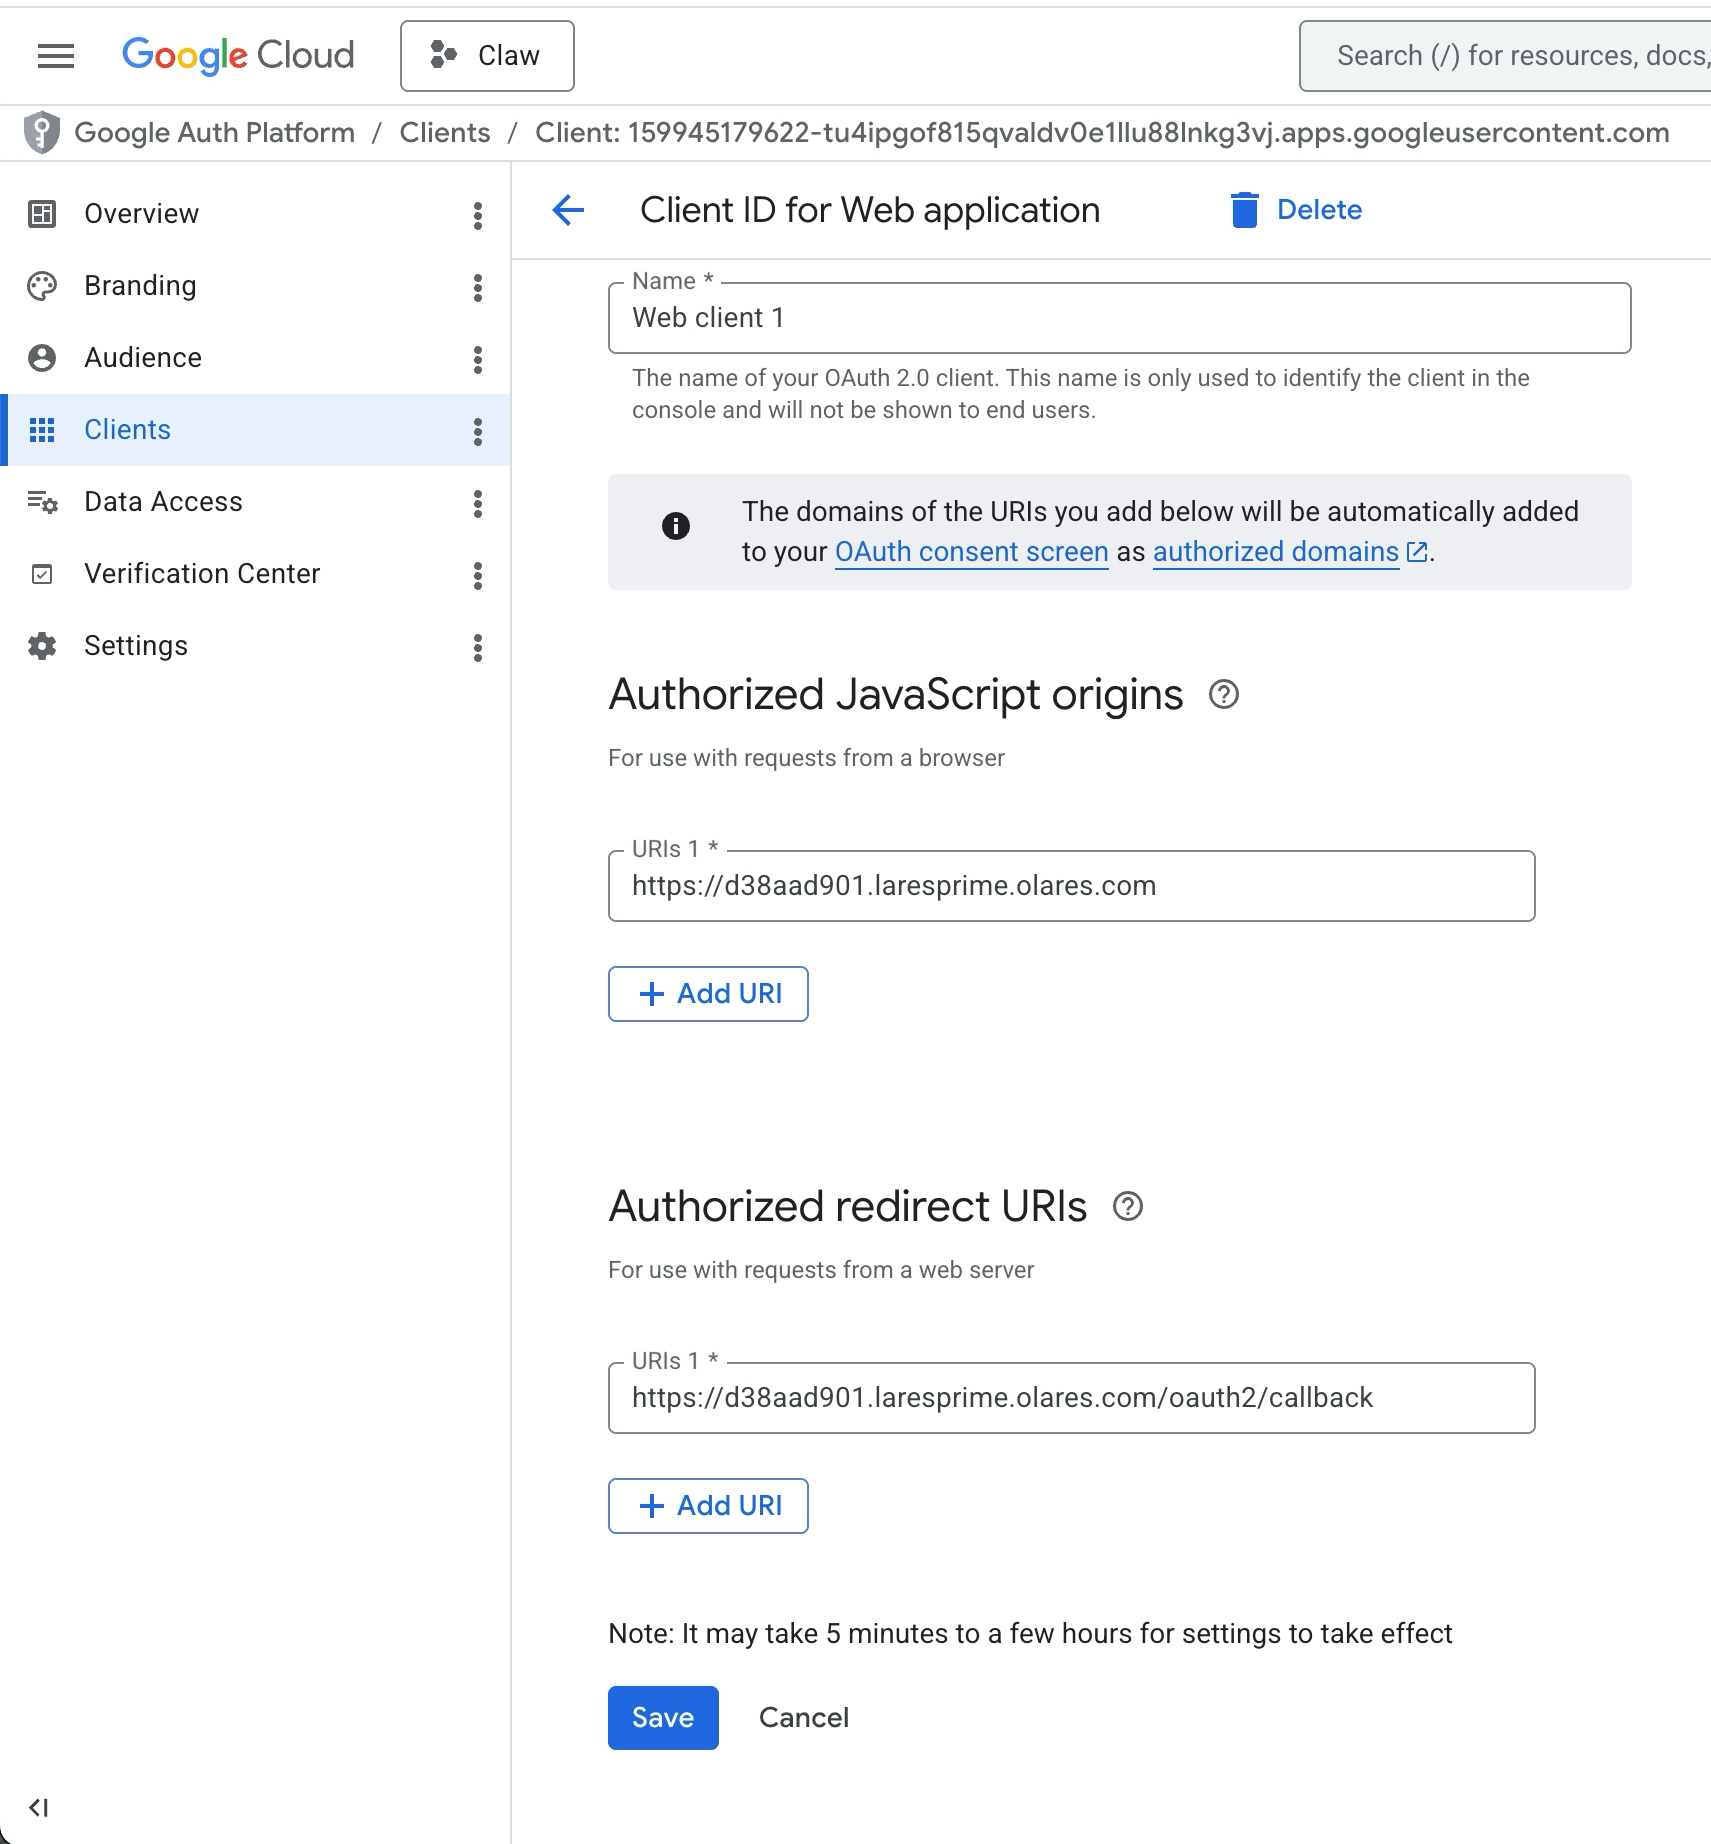The height and width of the screenshot is (1844, 1711).
Task: Open the Verification Center section
Action: coord(202,574)
